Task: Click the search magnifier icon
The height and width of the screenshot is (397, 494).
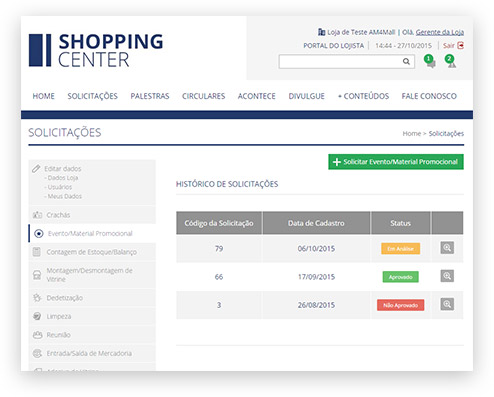Action: point(406,61)
